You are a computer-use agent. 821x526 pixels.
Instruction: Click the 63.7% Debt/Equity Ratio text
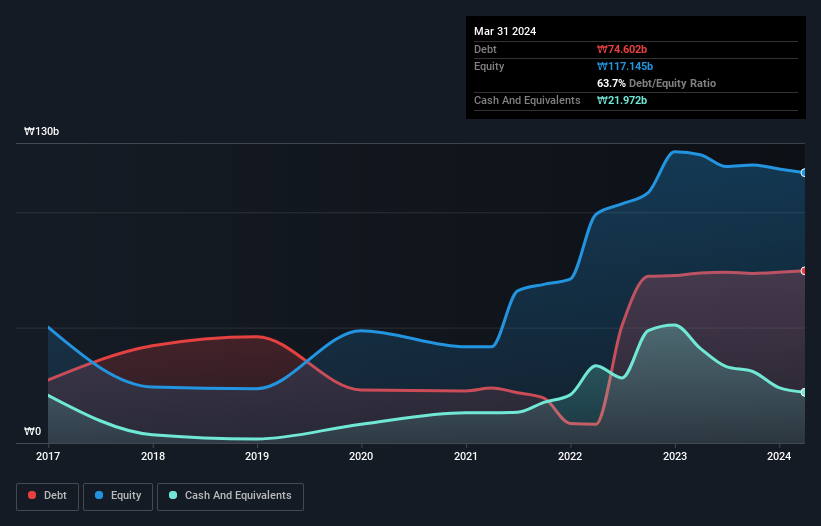(x=657, y=83)
